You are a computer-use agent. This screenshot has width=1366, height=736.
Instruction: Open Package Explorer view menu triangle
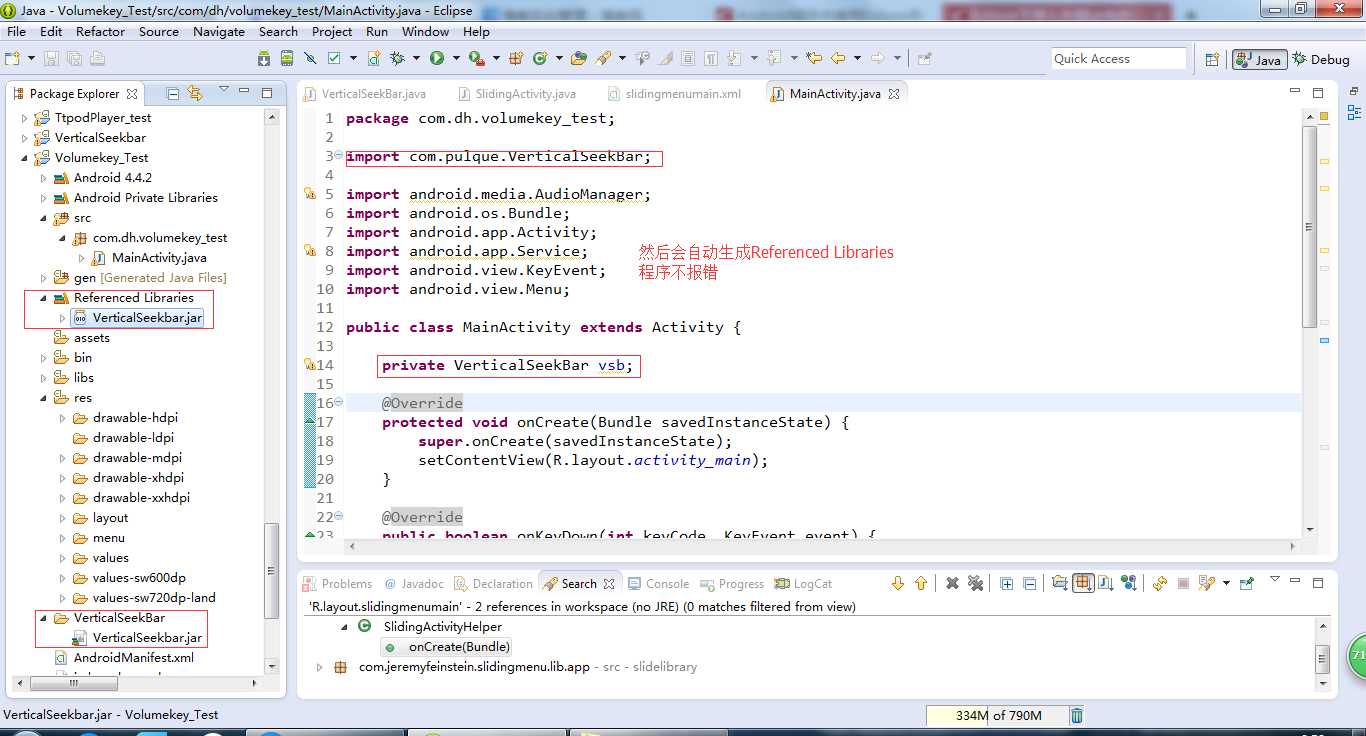coord(224,89)
